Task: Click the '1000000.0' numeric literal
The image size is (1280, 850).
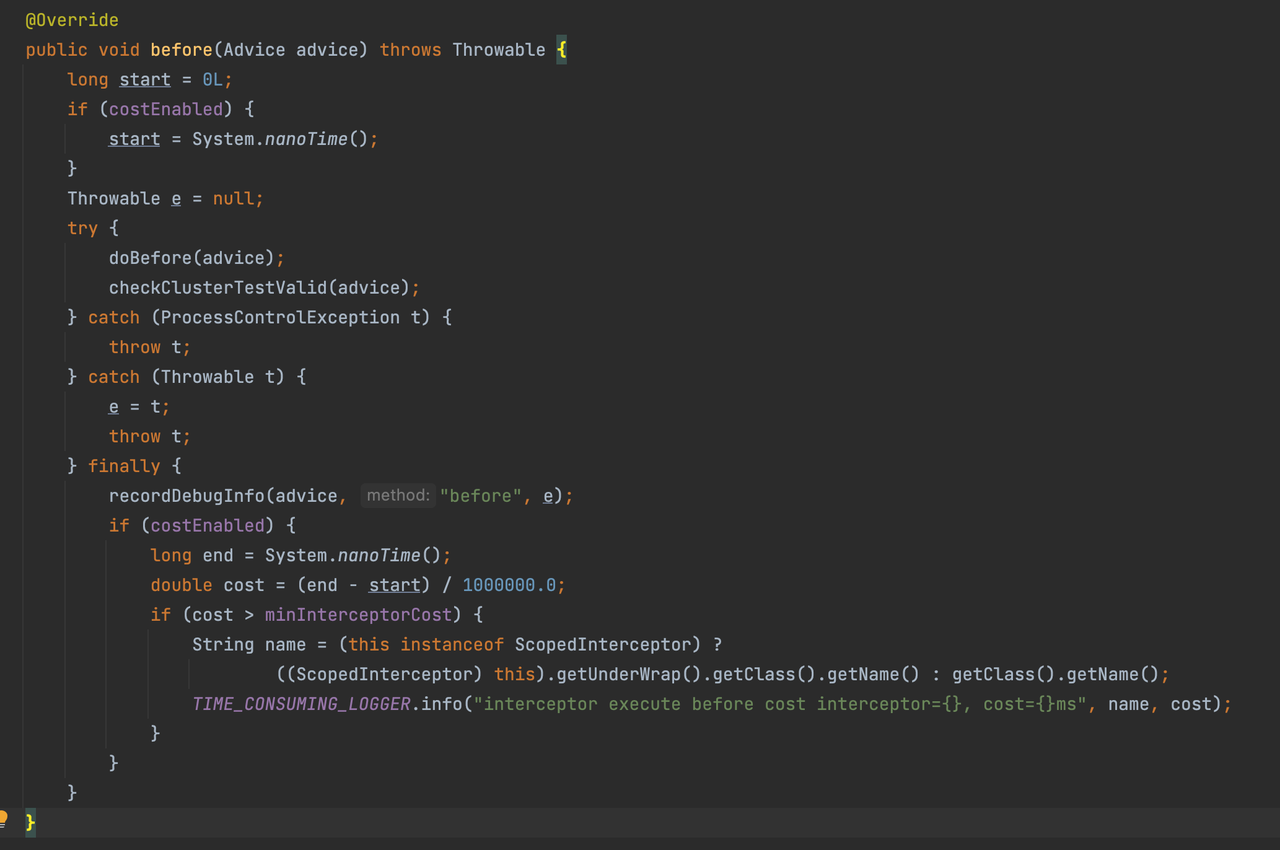Action: (509, 585)
